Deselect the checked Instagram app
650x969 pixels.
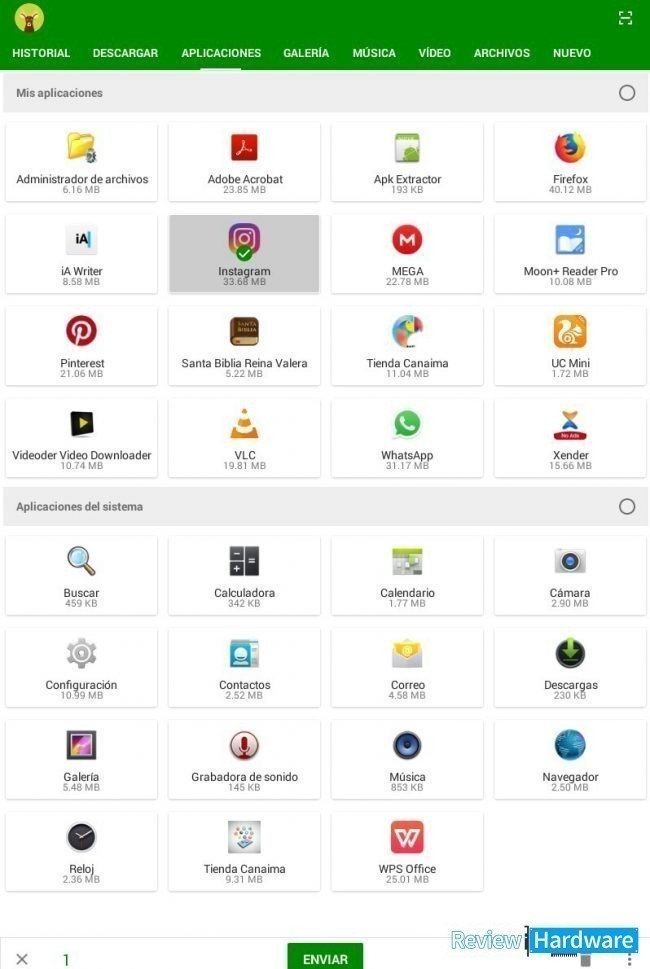(x=244, y=253)
